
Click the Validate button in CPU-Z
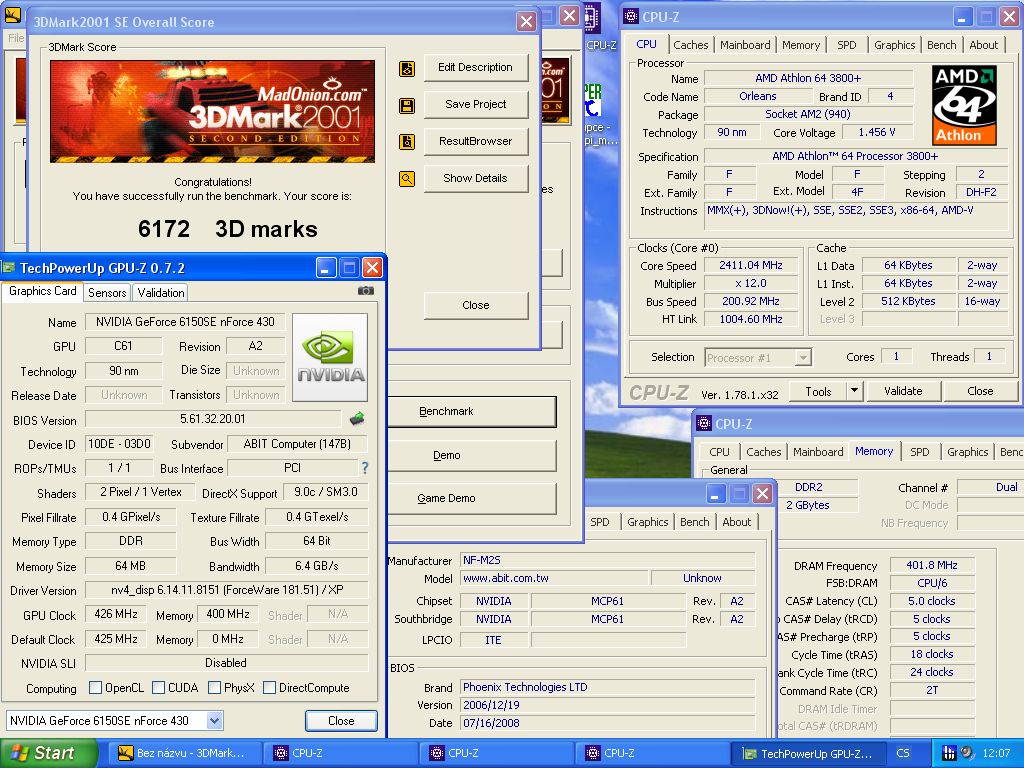tap(903, 391)
